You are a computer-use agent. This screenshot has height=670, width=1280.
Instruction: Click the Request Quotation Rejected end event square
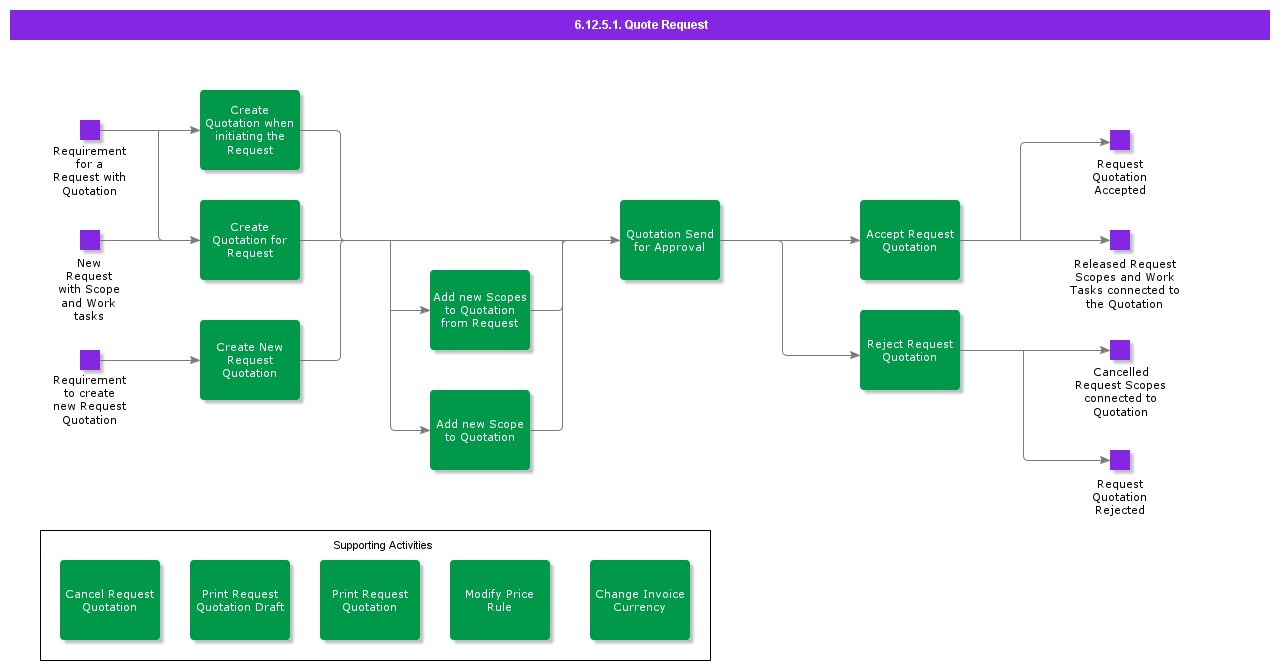1119,460
